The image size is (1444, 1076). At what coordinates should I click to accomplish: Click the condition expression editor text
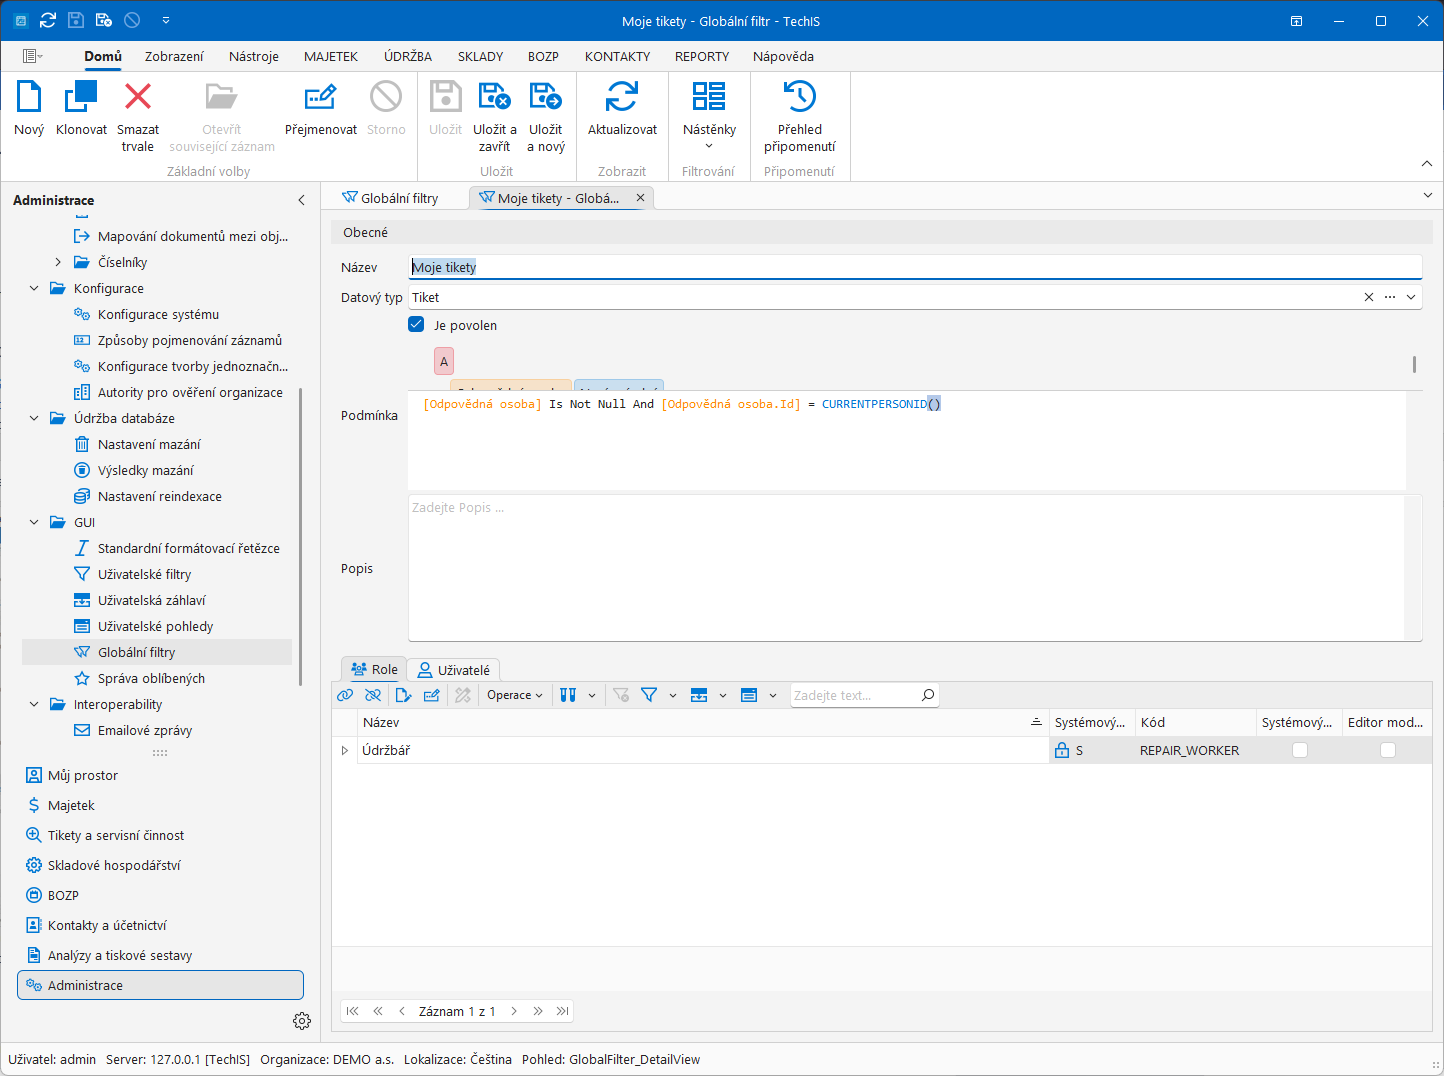pyautogui.click(x=682, y=404)
